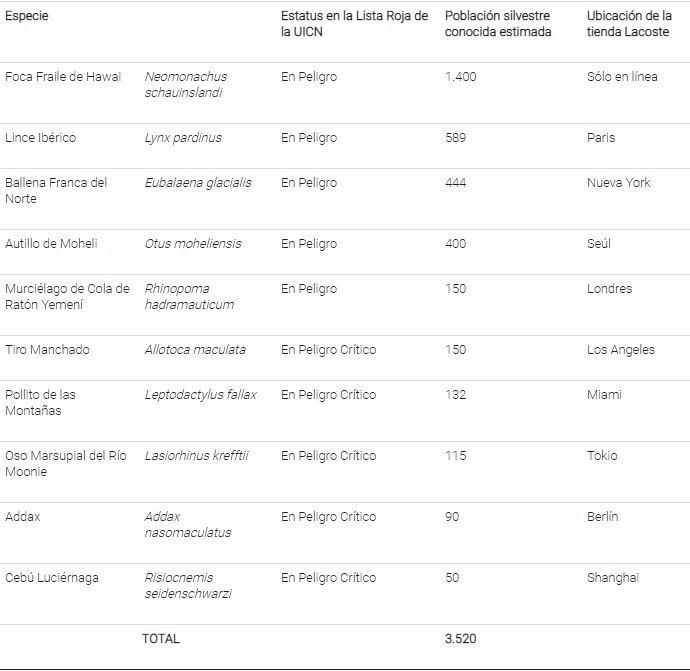The image size is (690, 671).
Task: Click the Autillo de Moheli row name
Action: click(51, 243)
